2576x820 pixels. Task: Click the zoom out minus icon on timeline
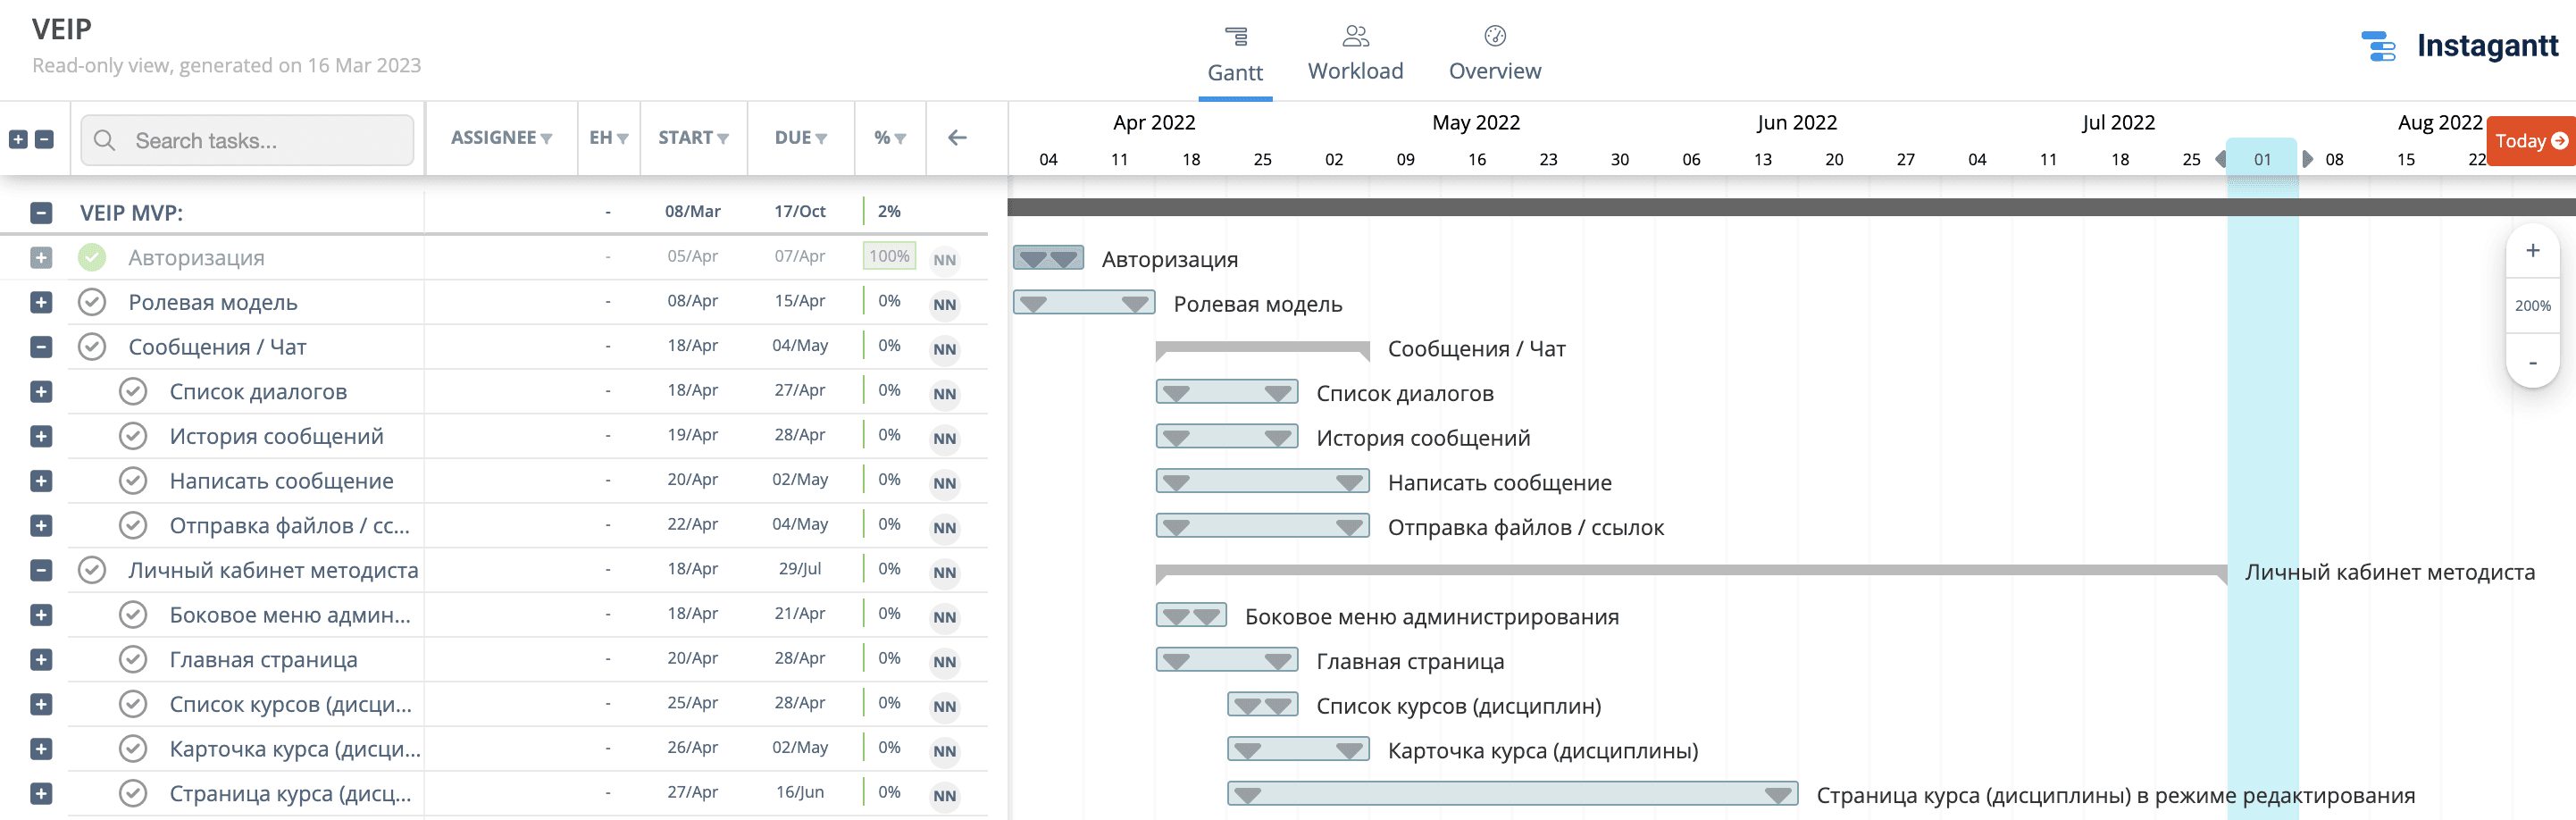[x=2532, y=361]
